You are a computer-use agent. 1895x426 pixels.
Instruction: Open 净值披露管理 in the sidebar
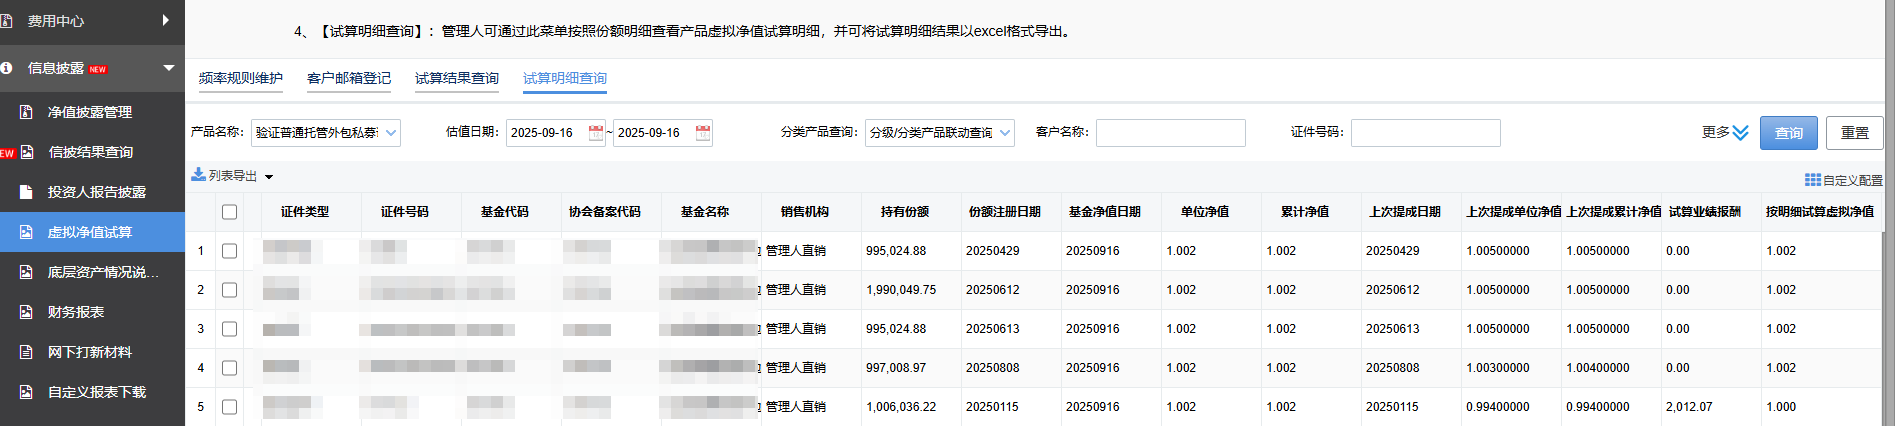pos(92,112)
